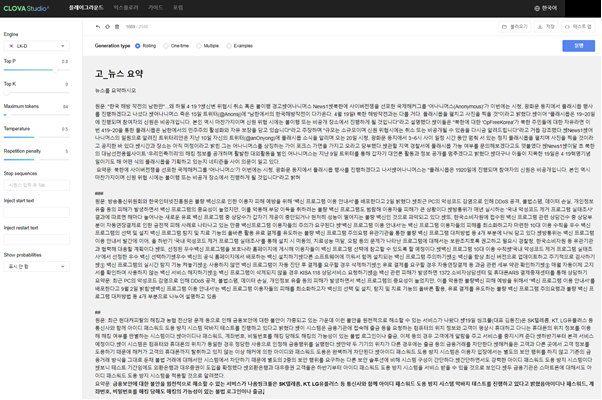Click the 테스트 앱 button
602x400 pixels.
click(x=578, y=26)
